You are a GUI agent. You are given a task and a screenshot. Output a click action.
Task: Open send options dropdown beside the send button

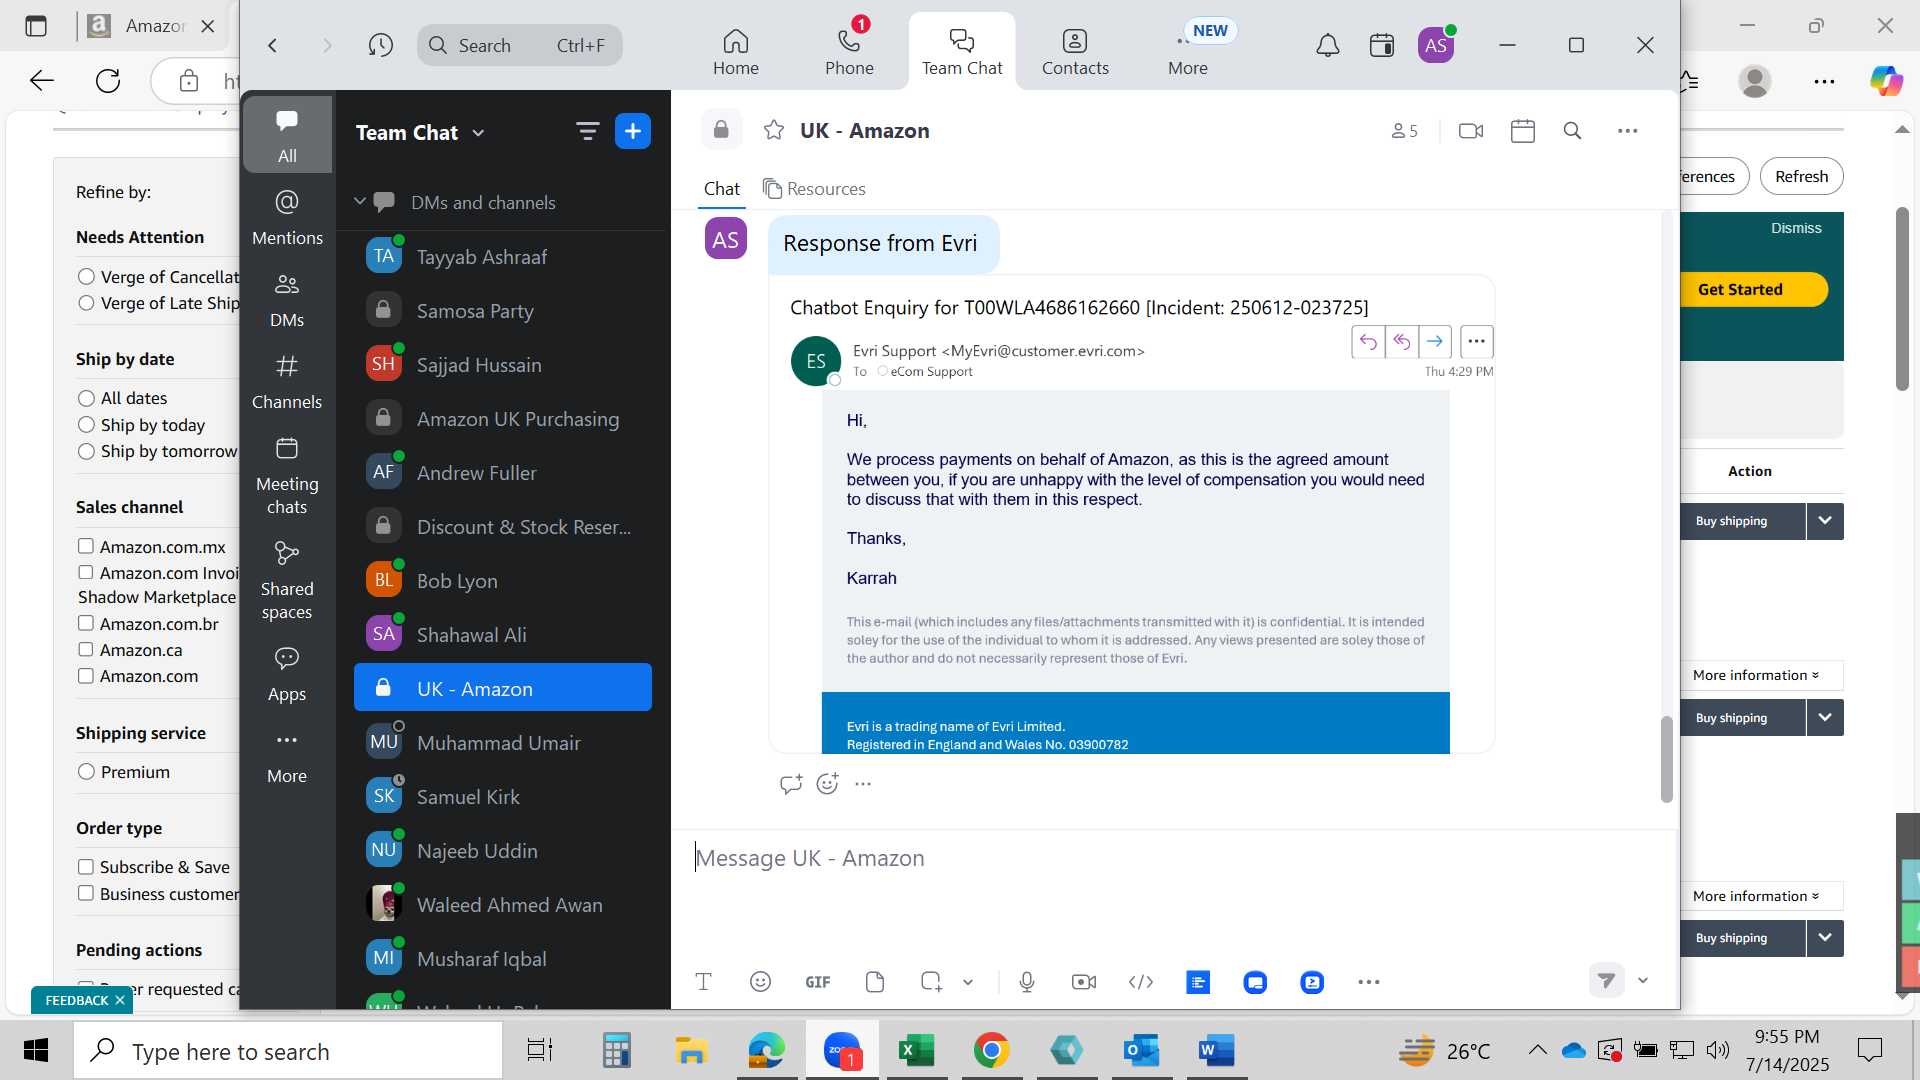1642,980
